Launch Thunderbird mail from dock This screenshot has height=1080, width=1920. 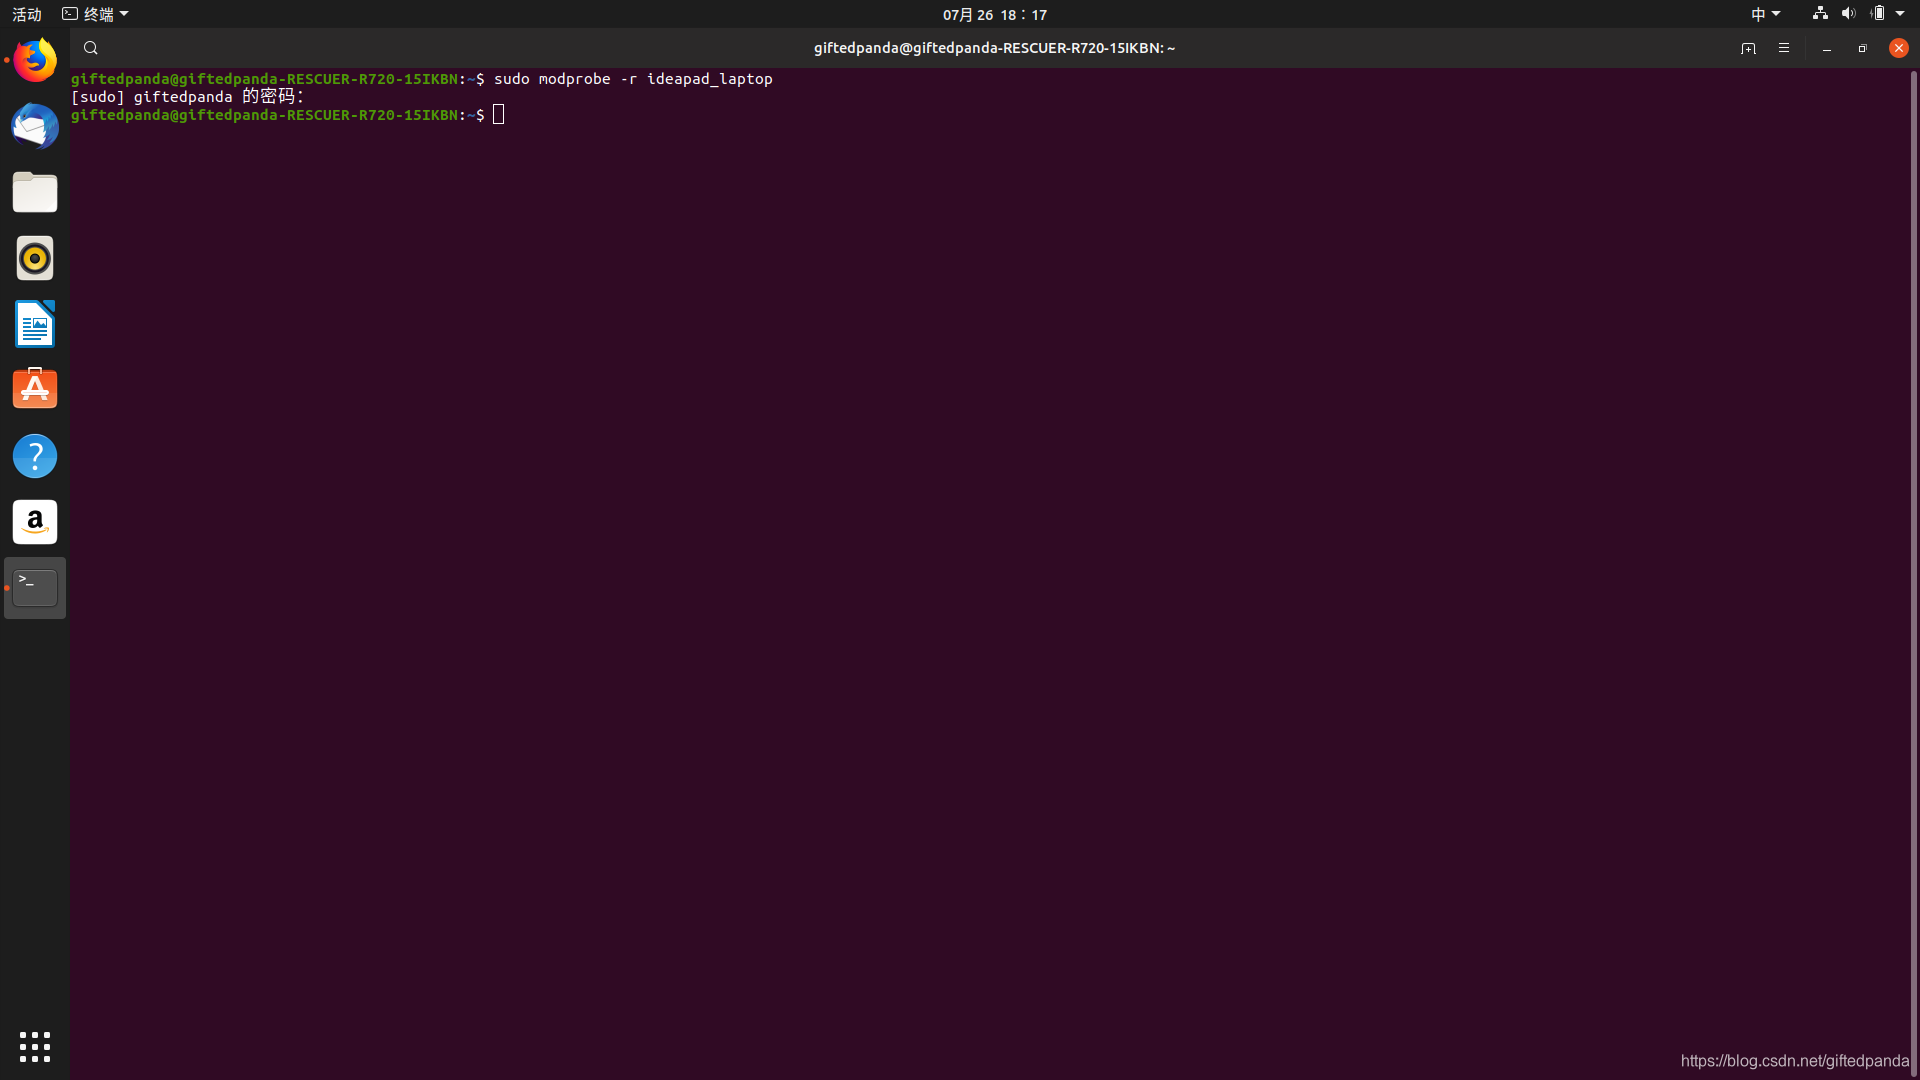35,126
